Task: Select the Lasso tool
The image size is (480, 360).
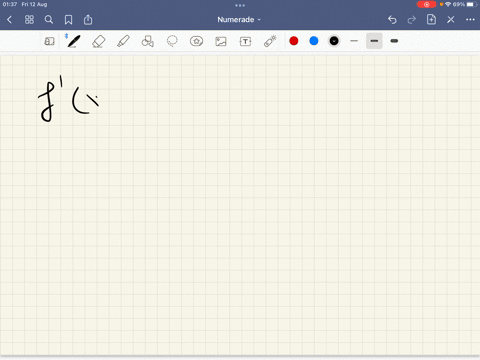Action: tap(172, 41)
